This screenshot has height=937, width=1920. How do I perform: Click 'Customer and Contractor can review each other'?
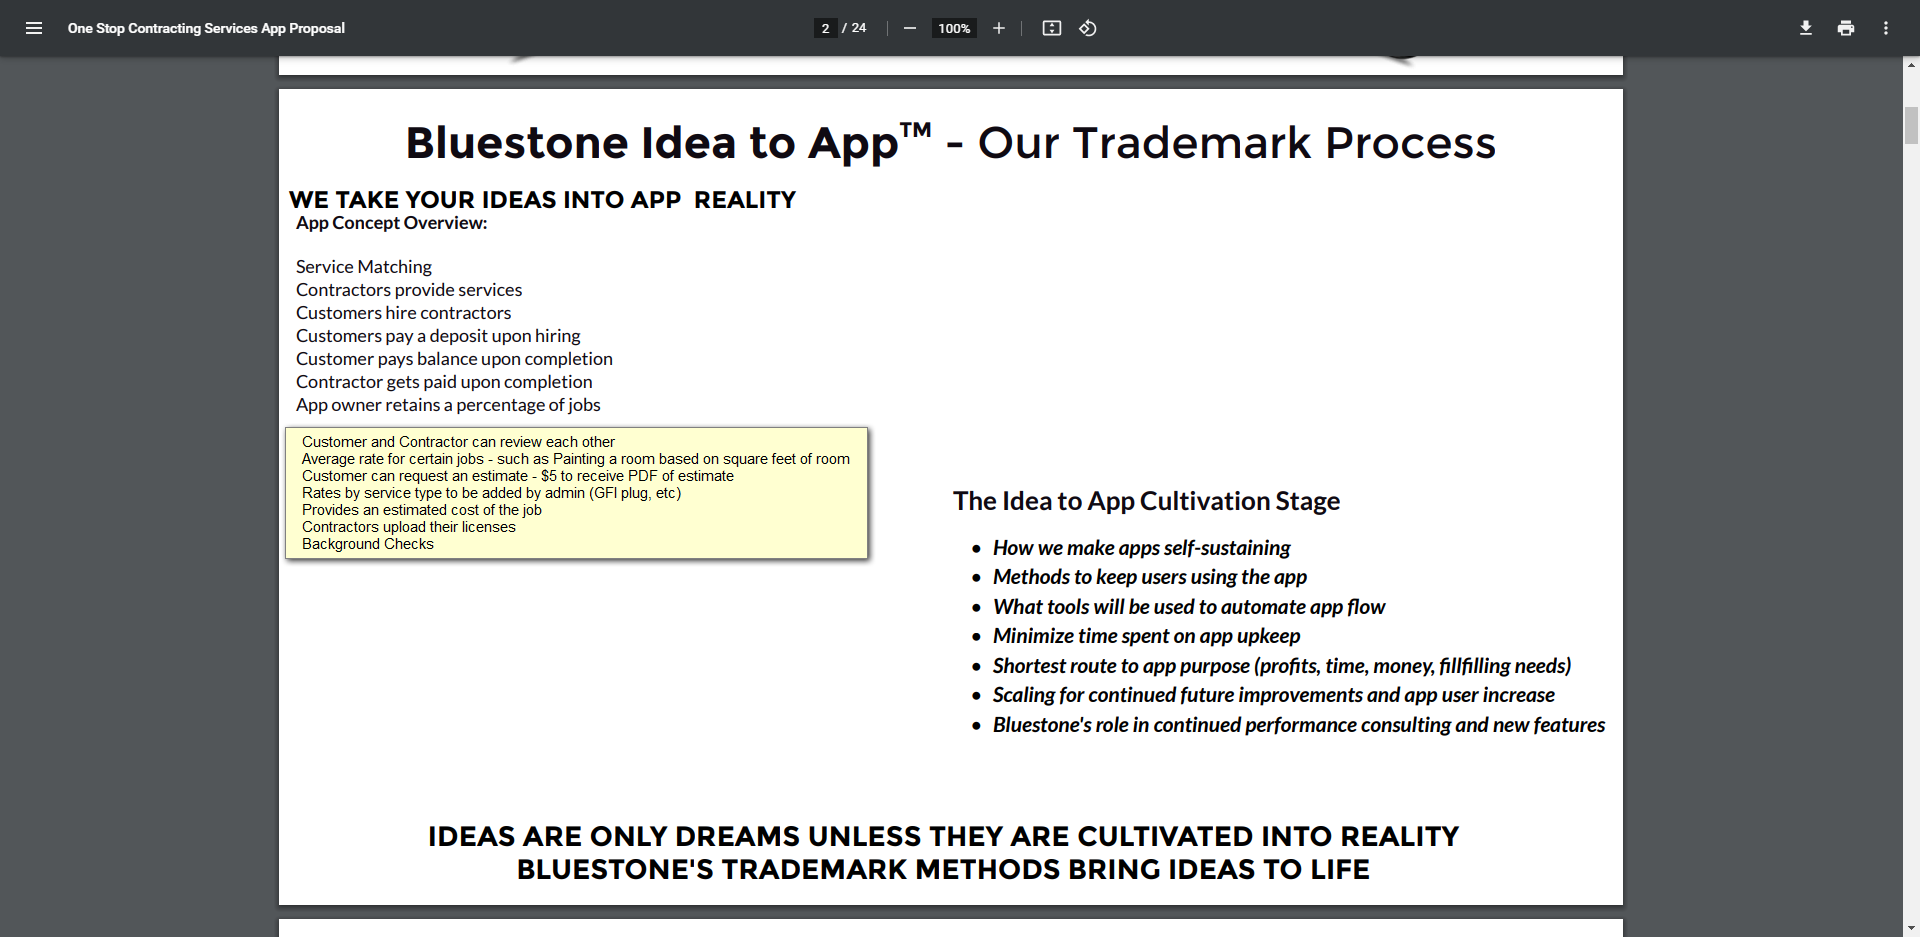click(458, 442)
